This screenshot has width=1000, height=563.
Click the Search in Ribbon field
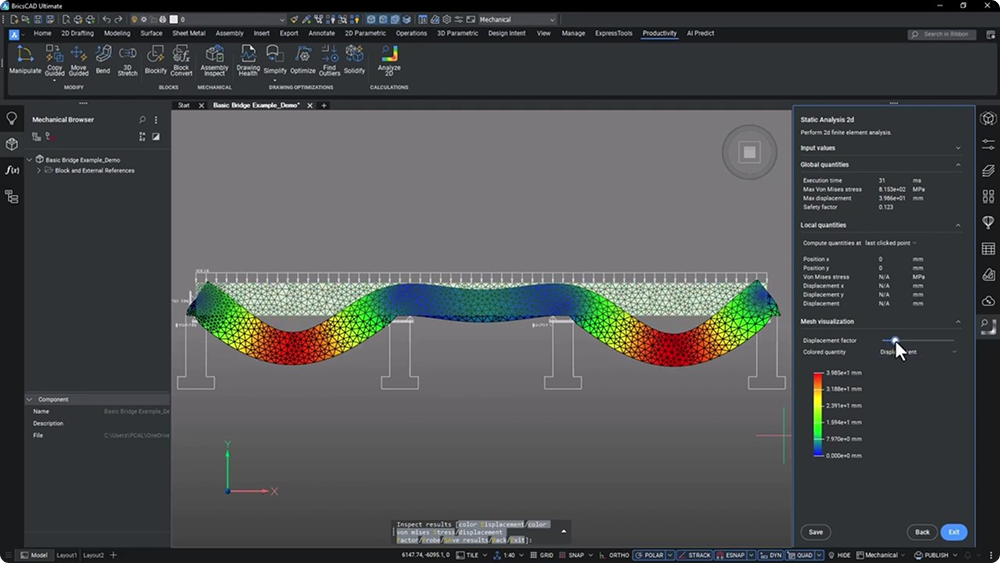tap(946, 34)
